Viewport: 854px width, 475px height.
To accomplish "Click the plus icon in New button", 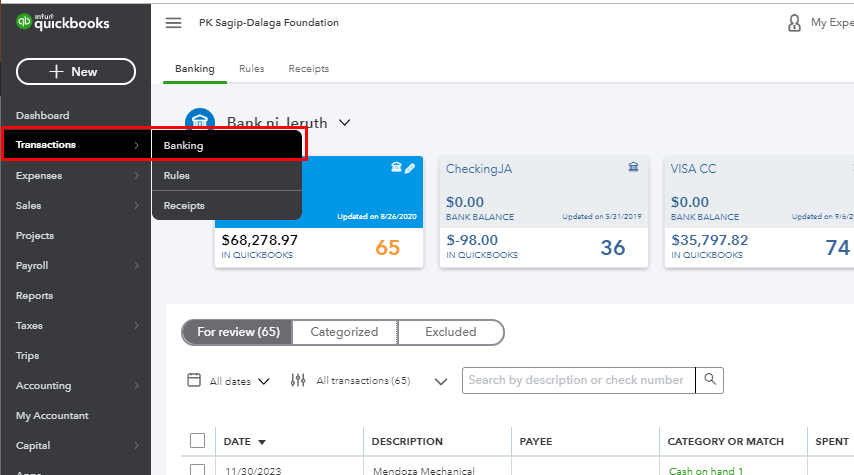I will (x=56, y=71).
